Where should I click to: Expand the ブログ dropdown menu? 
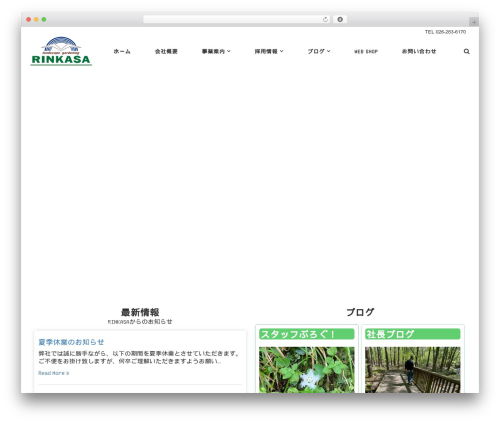coord(319,51)
